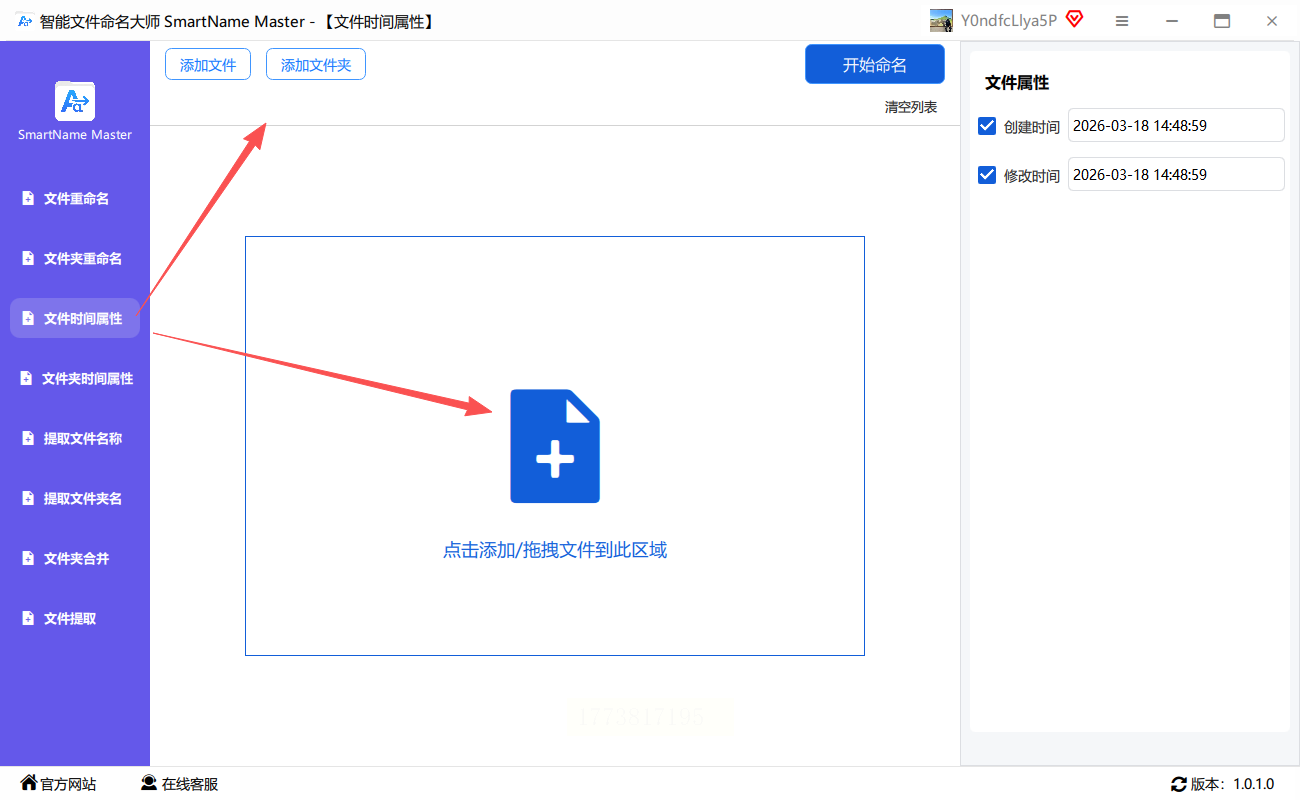Go to 文件夹时间属性 section
Image resolution: width=1300 pixels, height=800 pixels.
pyautogui.click(x=75, y=378)
